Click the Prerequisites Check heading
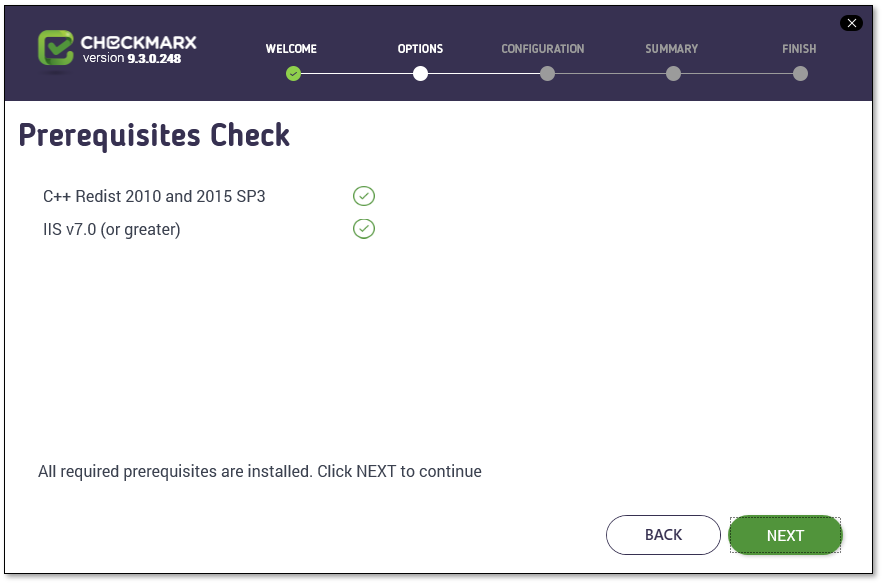883x583 pixels. (x=154, y=135)
